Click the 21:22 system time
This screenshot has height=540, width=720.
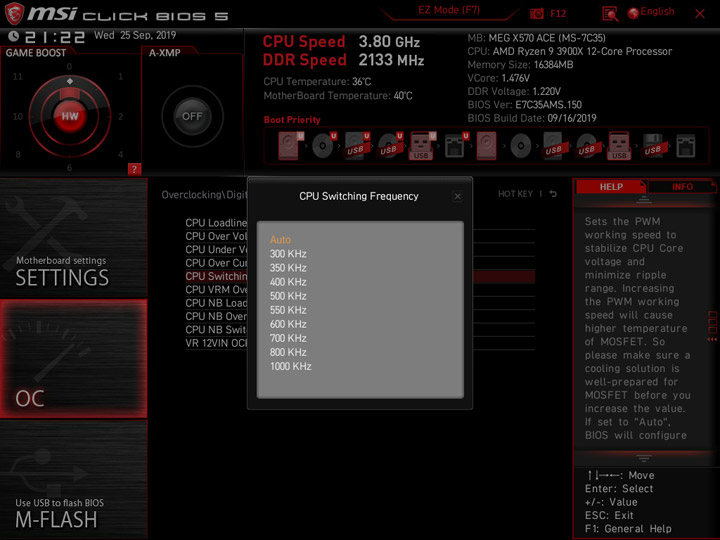(55, 37)
